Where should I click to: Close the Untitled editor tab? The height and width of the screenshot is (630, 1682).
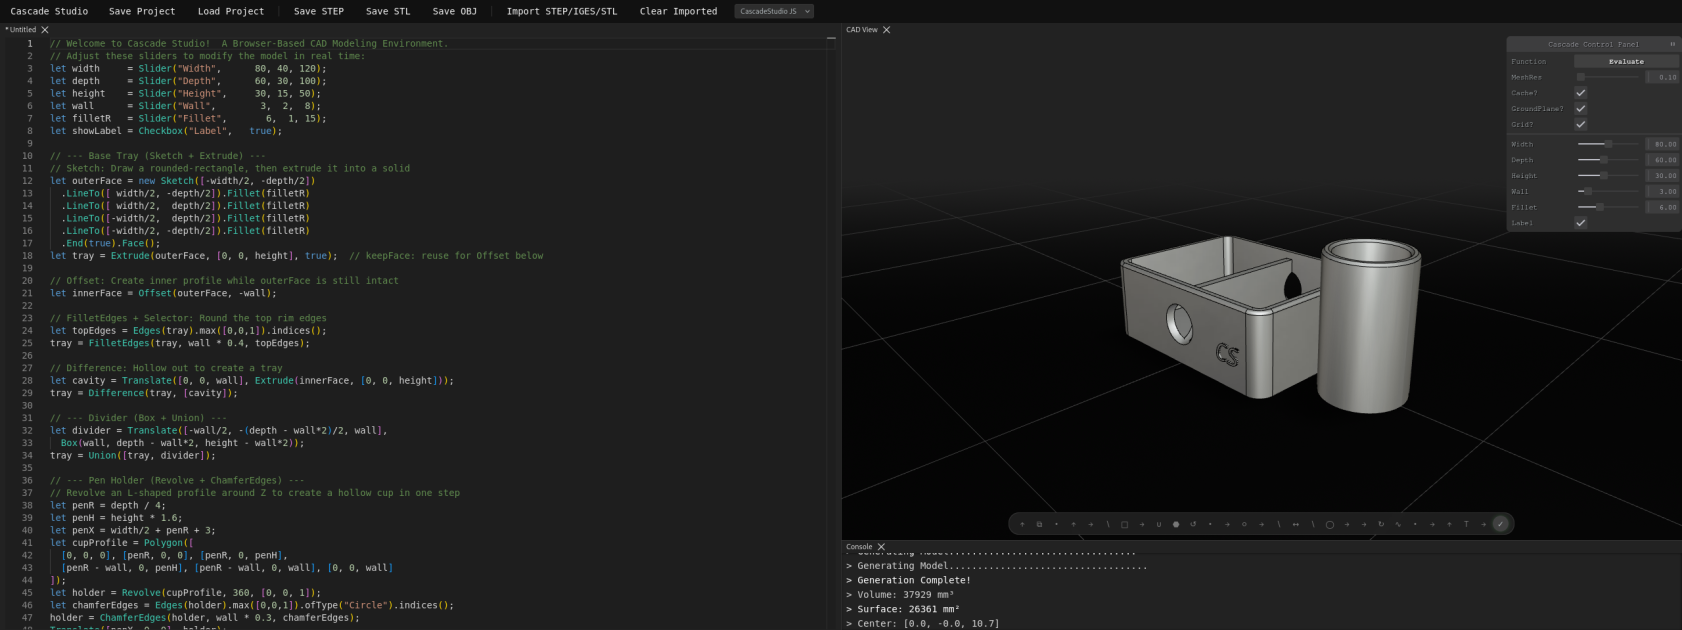tap(45, 30)
